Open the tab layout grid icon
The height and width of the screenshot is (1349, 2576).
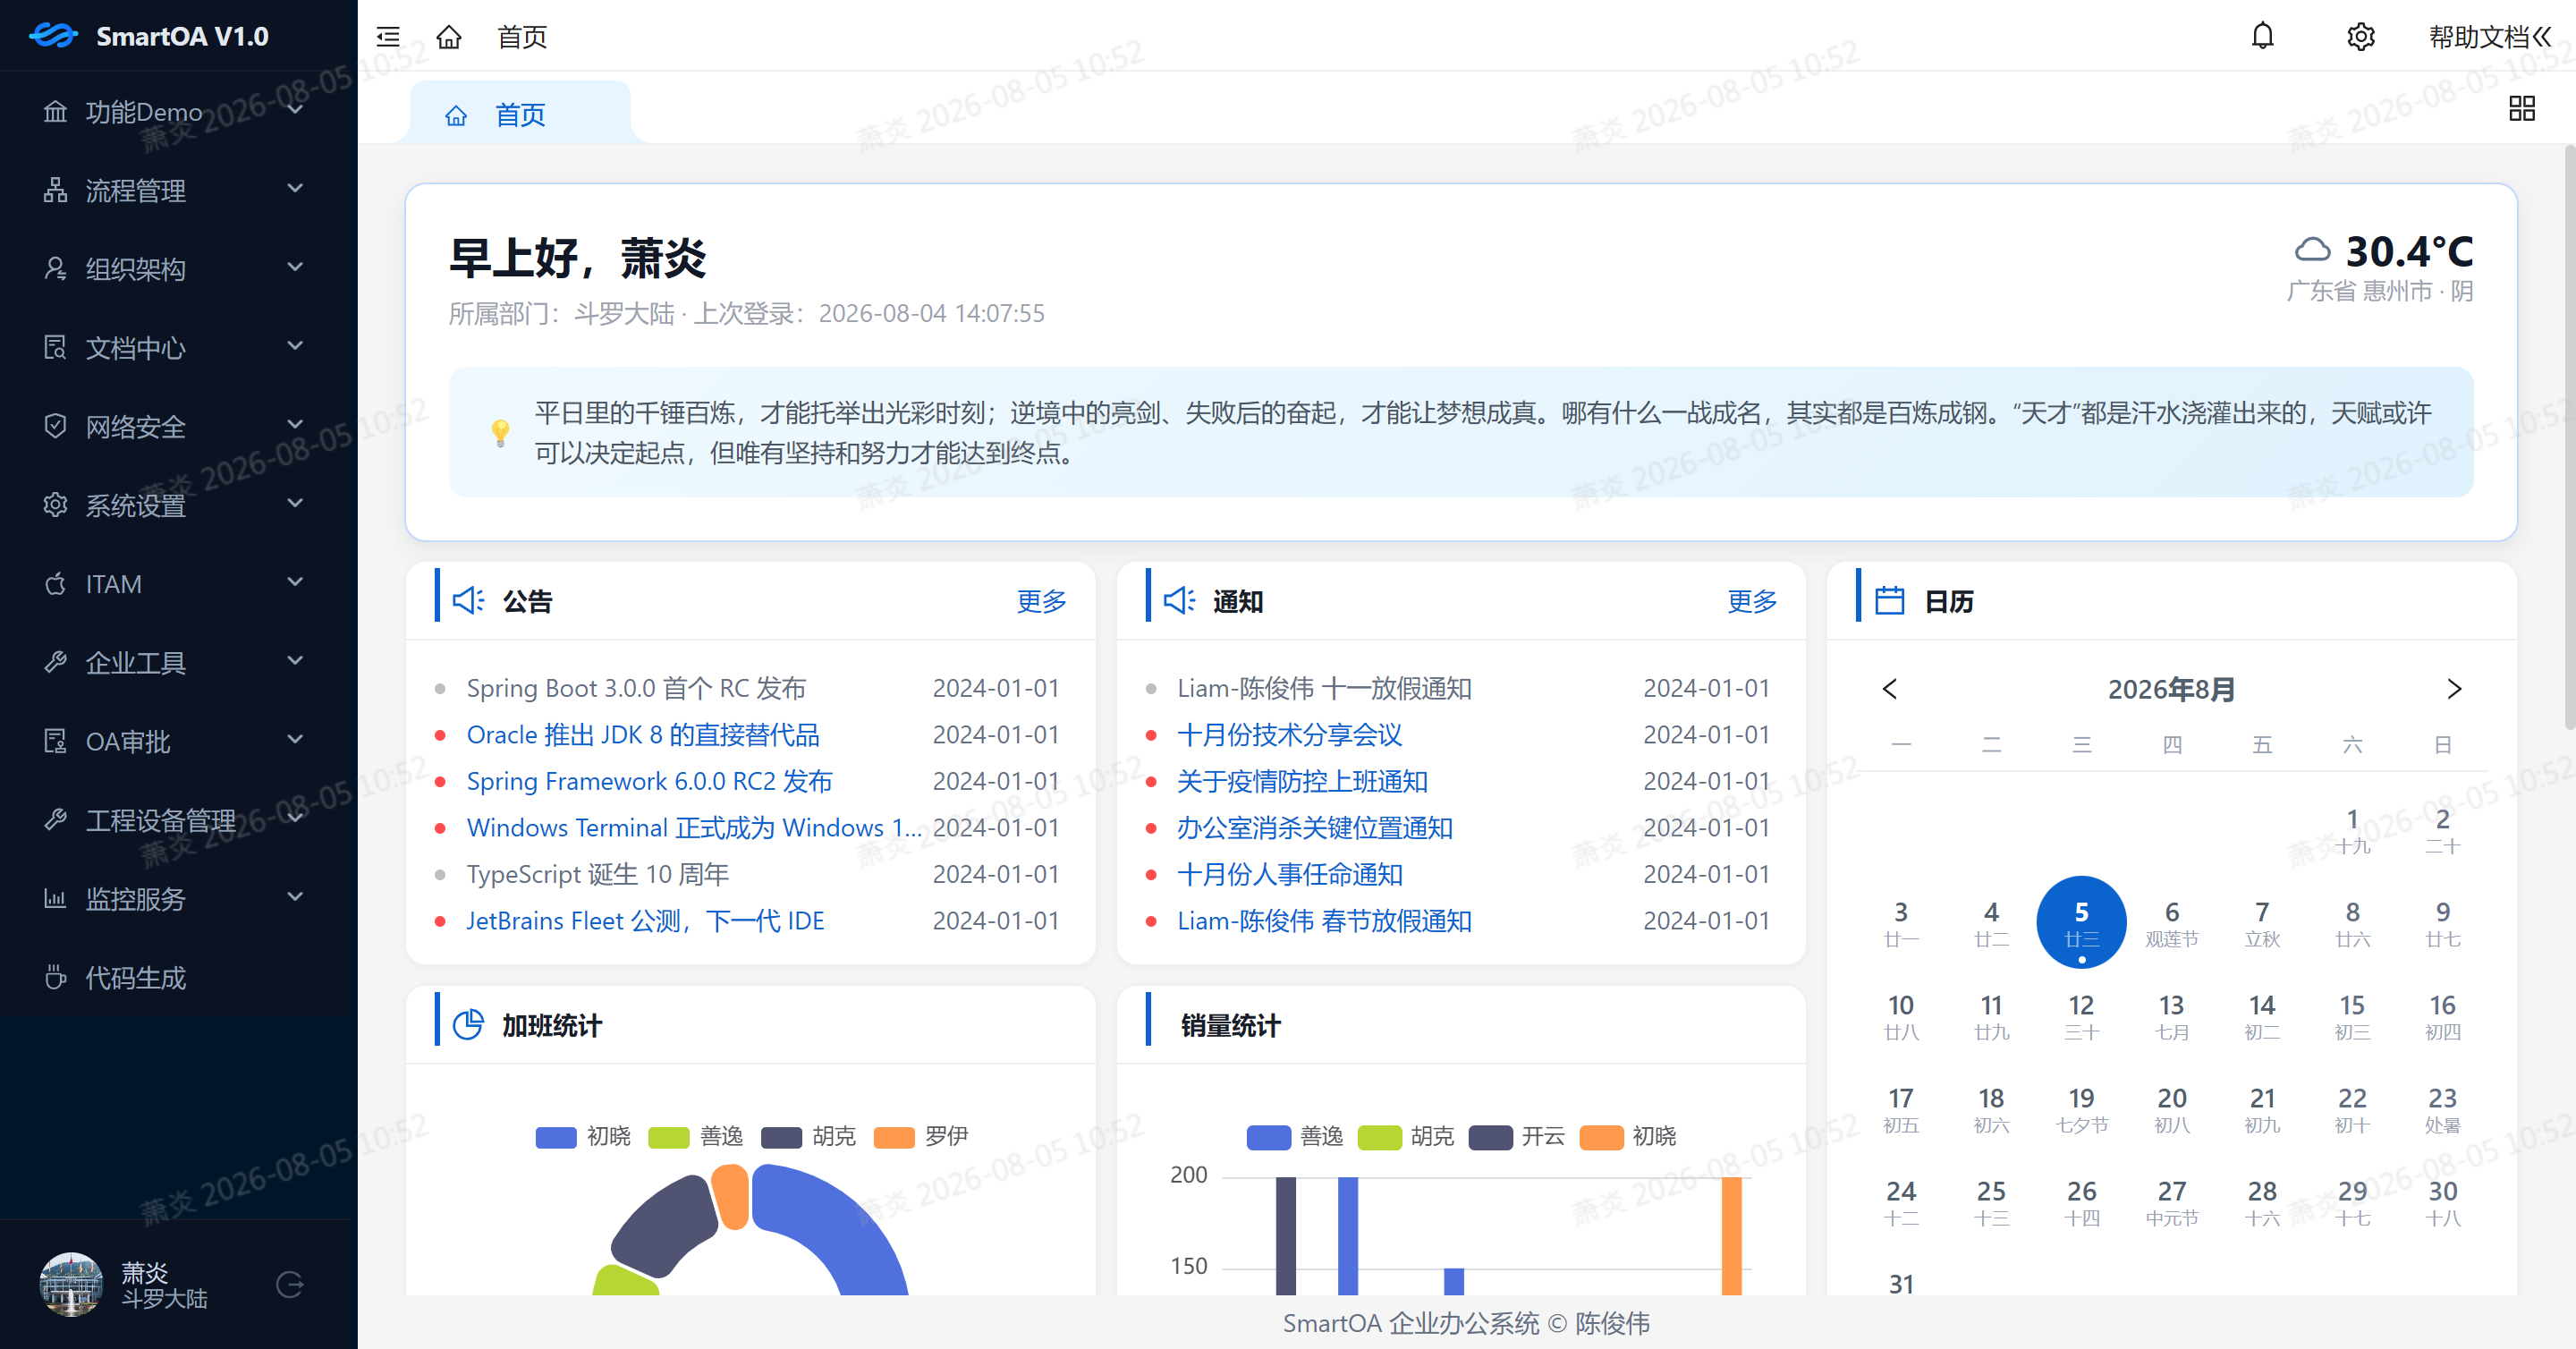2521,108
